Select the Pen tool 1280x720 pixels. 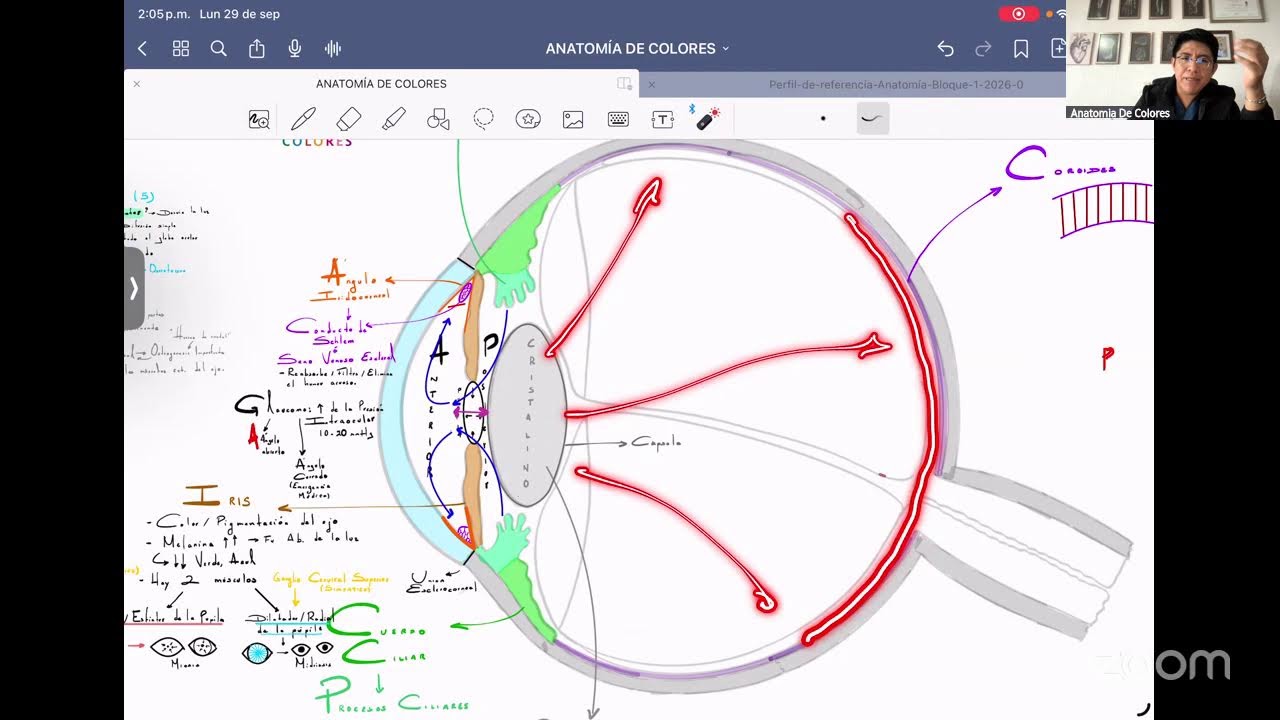point(303,120)
